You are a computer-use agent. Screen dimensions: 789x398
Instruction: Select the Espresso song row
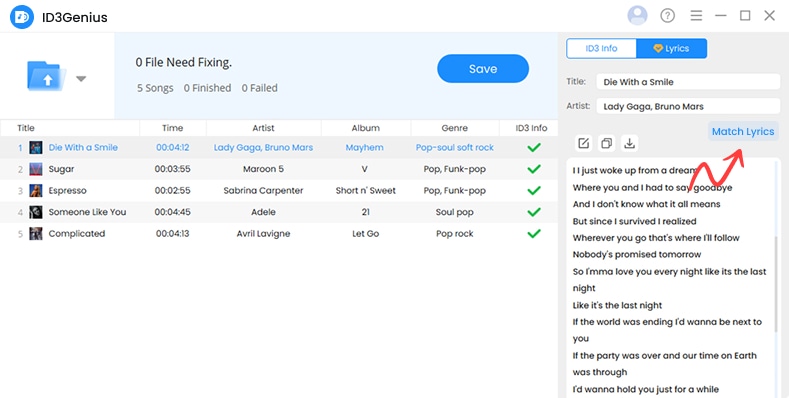279,191
